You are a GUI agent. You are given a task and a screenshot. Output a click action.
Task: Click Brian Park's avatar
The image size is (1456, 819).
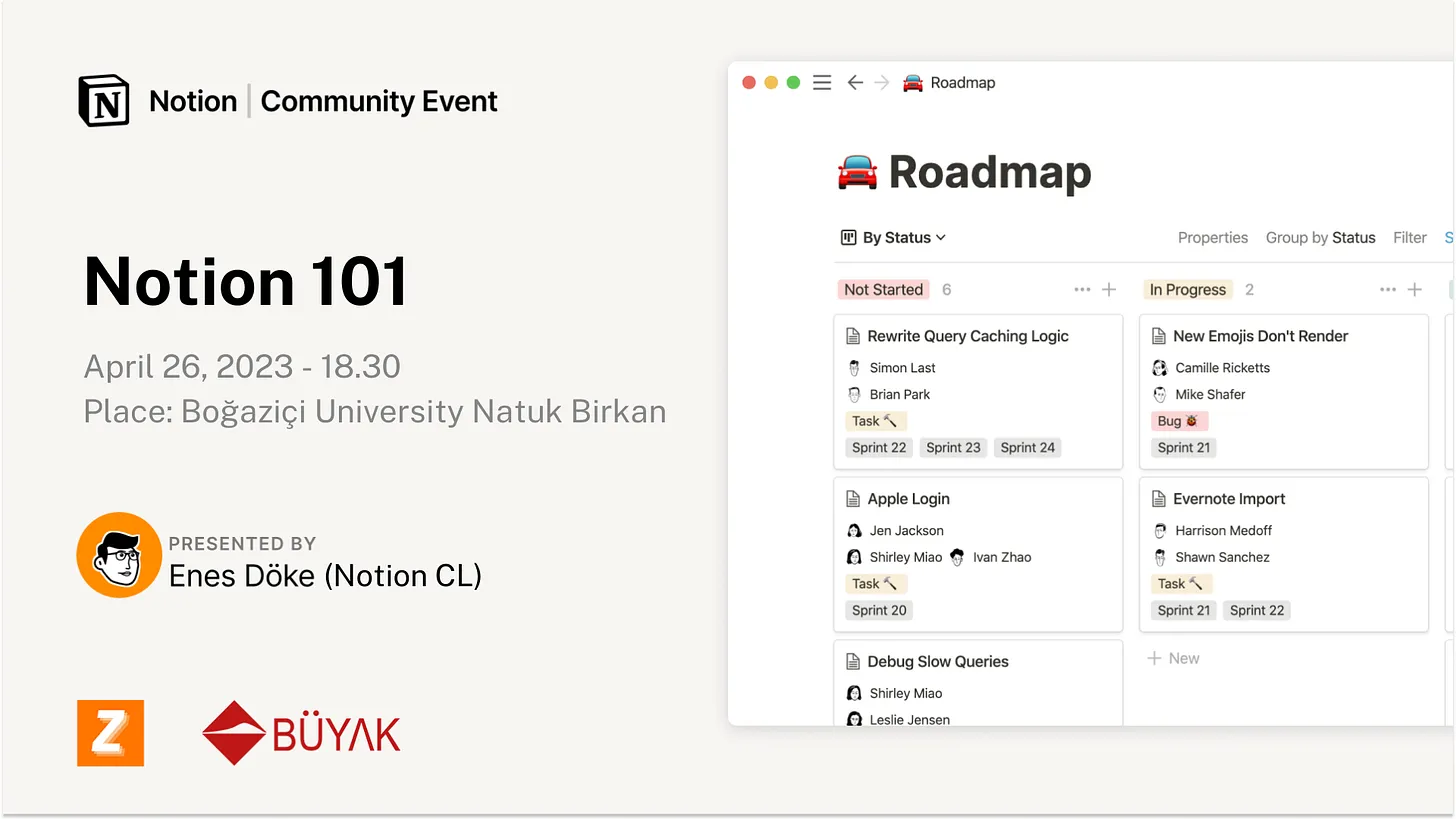[854, 394]
